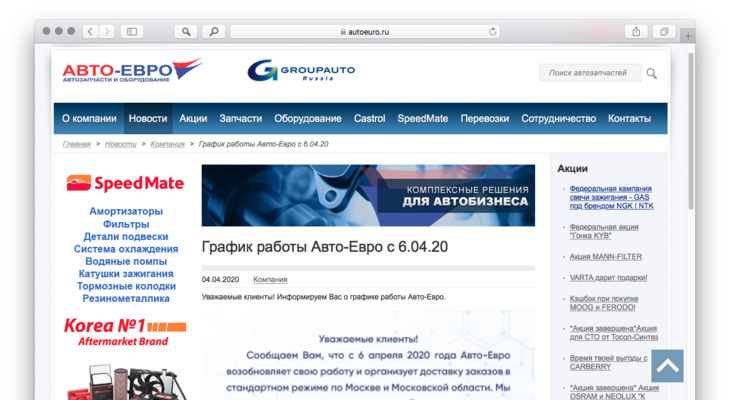The height and width of the screenshot is (400, 730).
Task: Click Амортизаторы in SpeedMate banner
Action: [x=126, y=211]
